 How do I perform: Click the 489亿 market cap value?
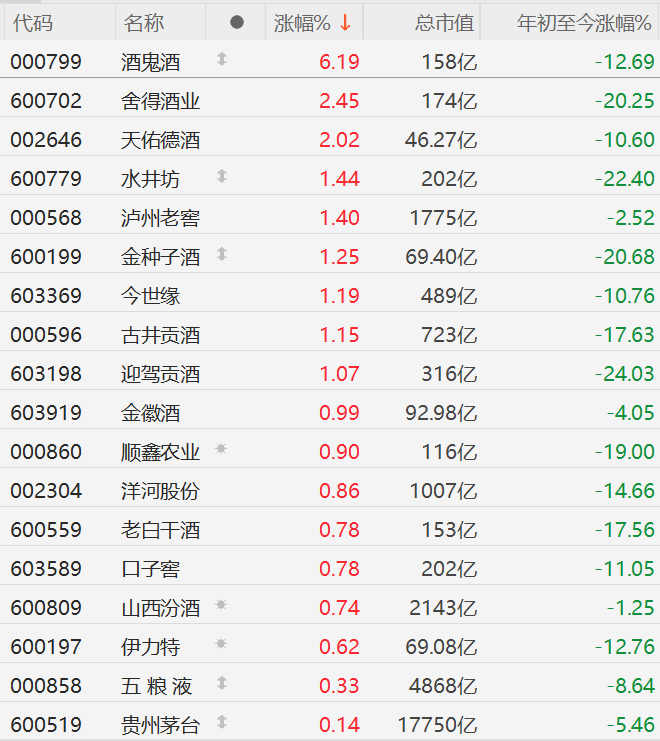pyautogui.click(x=449, y=296)
